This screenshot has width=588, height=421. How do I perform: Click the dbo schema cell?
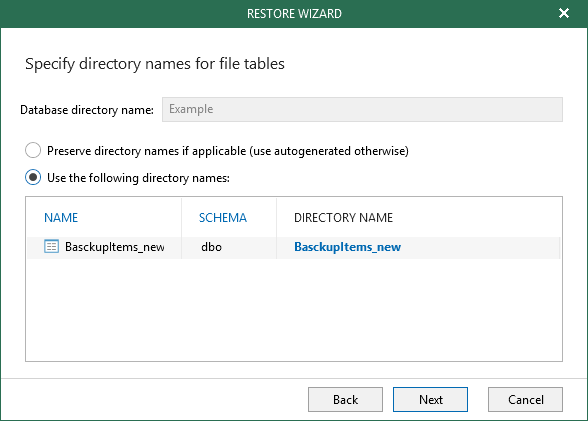click(x=212, y=247)
